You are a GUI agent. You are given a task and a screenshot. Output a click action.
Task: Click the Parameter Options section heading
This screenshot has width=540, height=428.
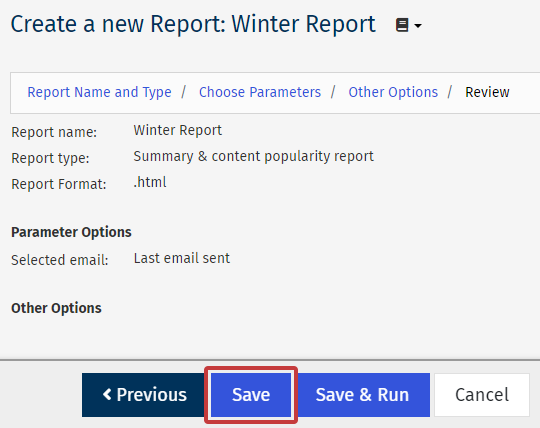pyautogui.click(x=71, y=232)
